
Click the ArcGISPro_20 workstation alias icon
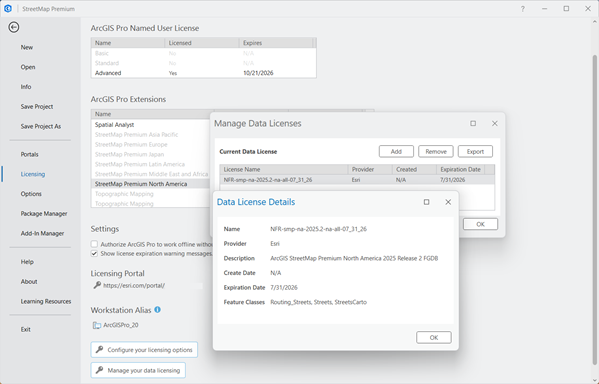coord(97,325)
